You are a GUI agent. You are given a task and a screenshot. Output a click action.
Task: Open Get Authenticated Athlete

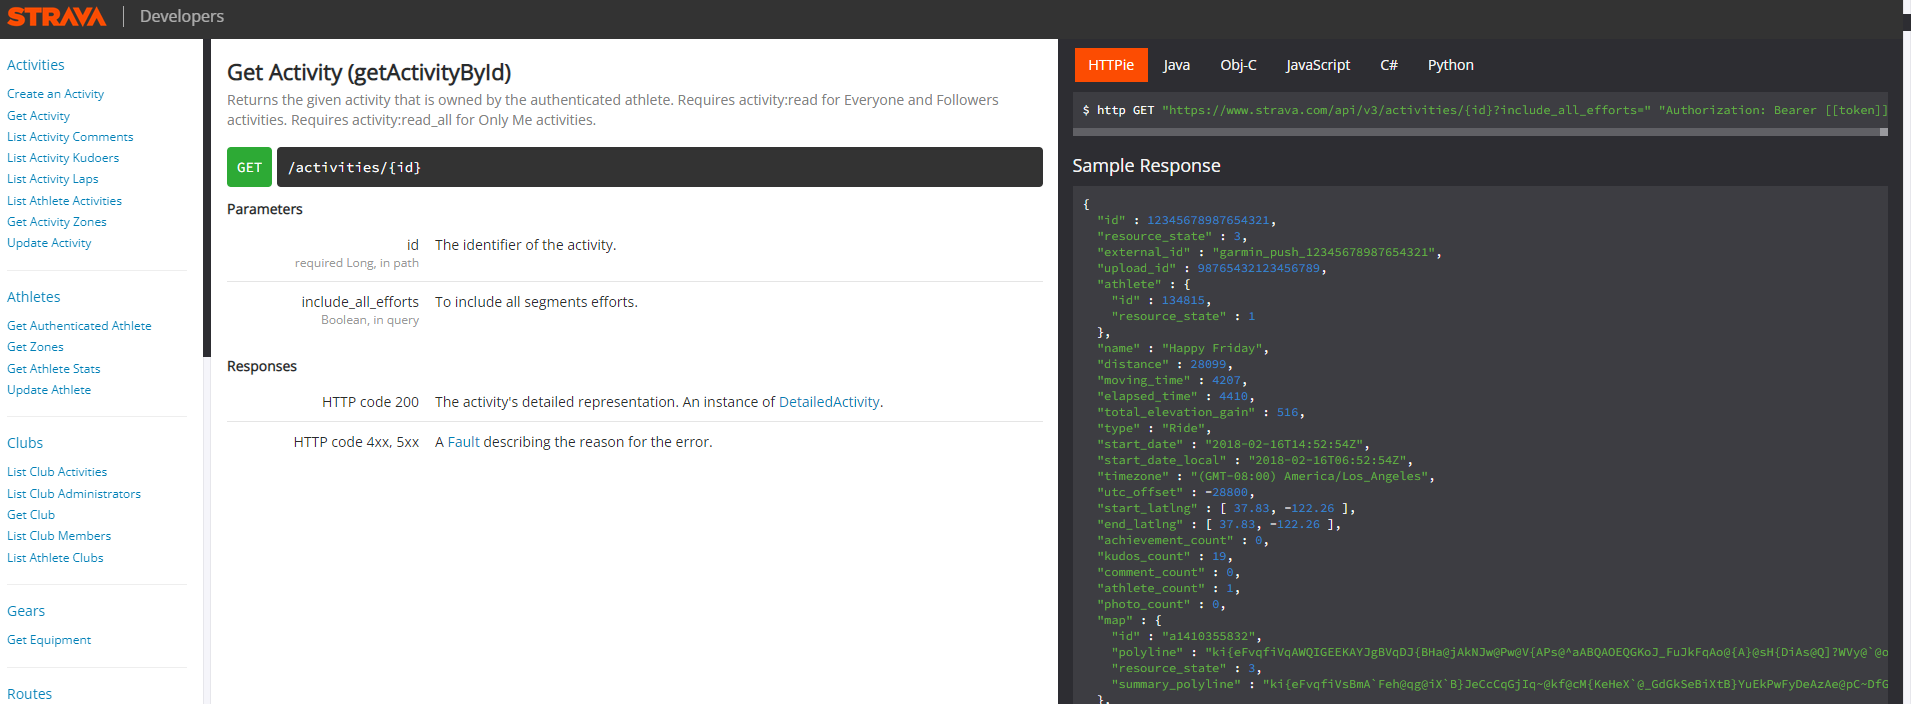tap(79, 326)
